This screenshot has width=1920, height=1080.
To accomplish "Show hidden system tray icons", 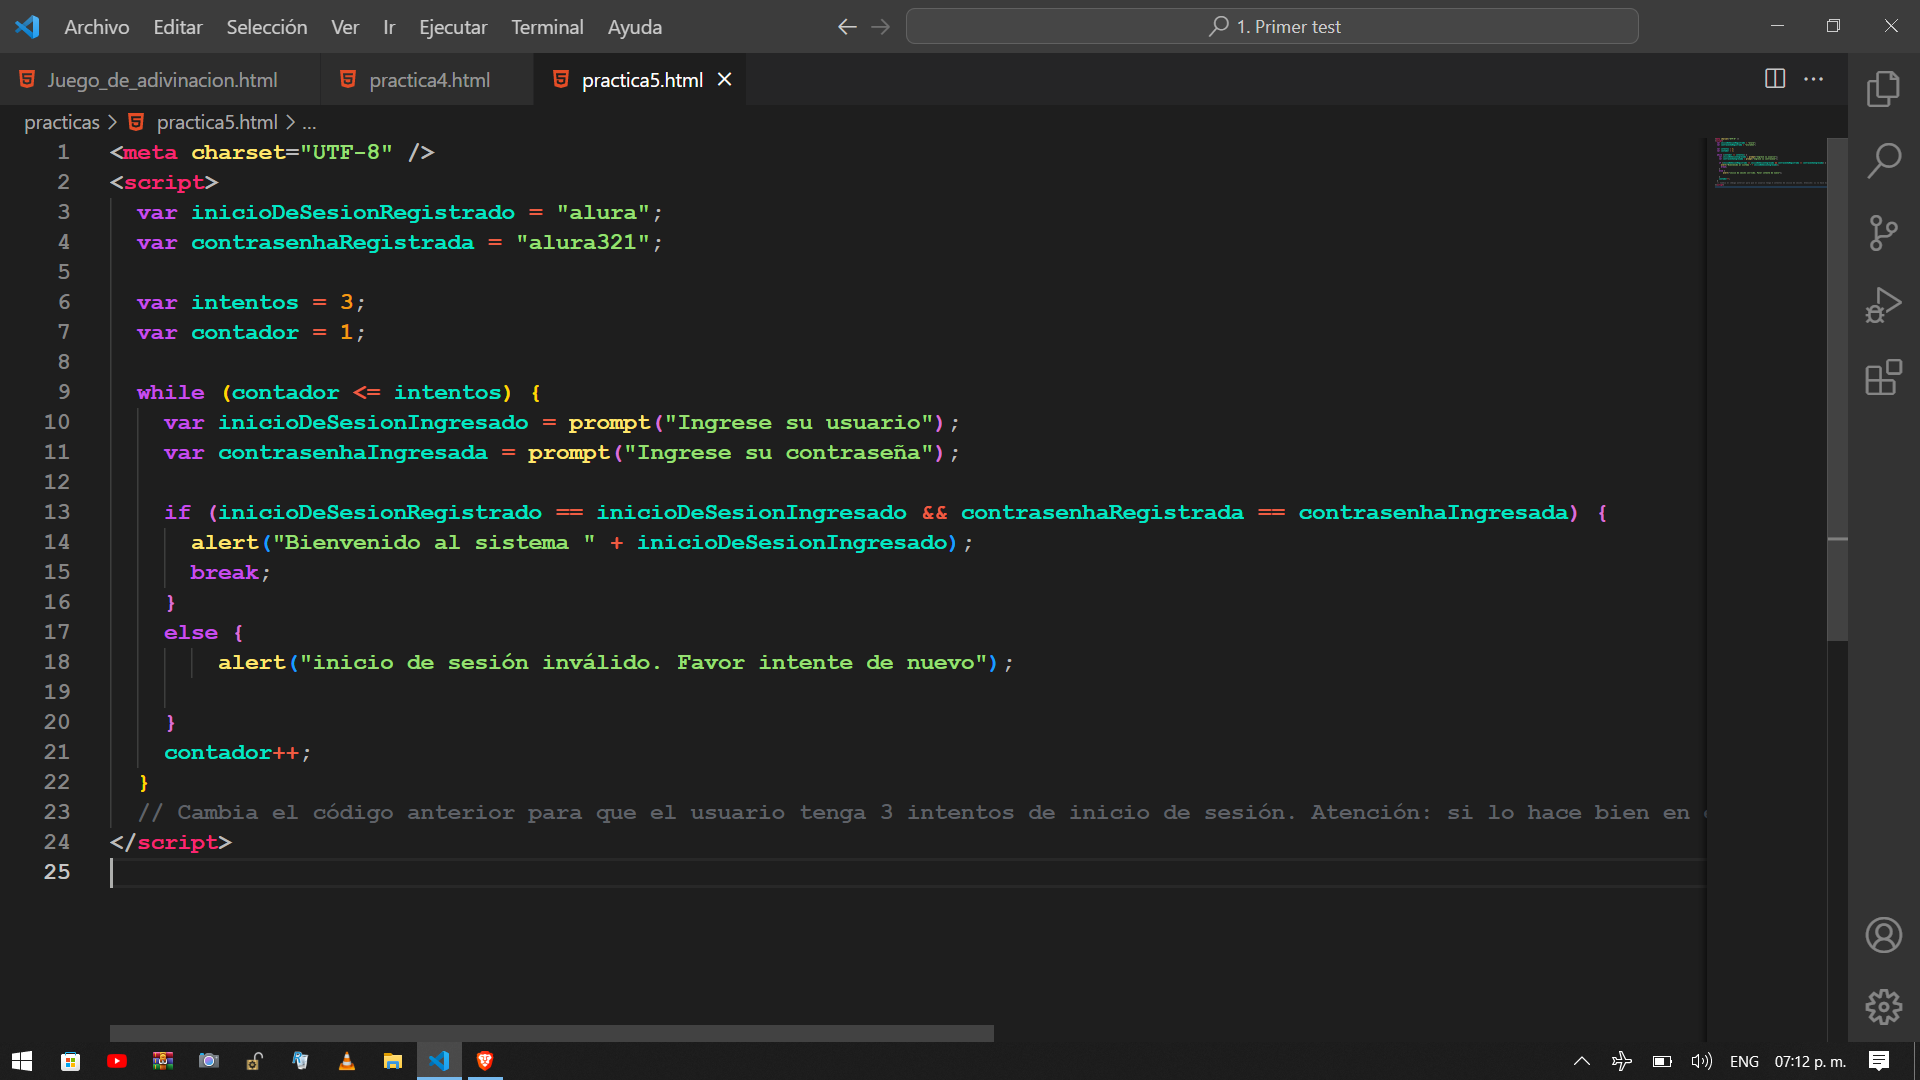I will tap(1582, 1061).
